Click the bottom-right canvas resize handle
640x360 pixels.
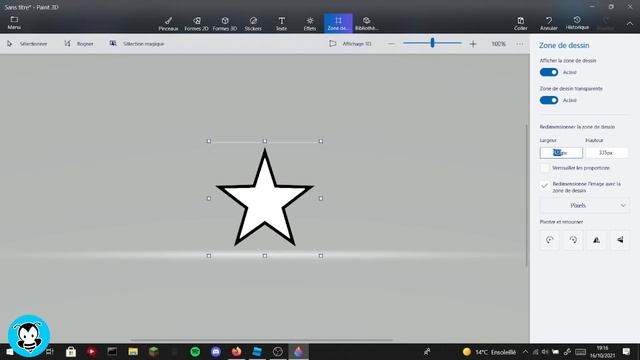321,256
